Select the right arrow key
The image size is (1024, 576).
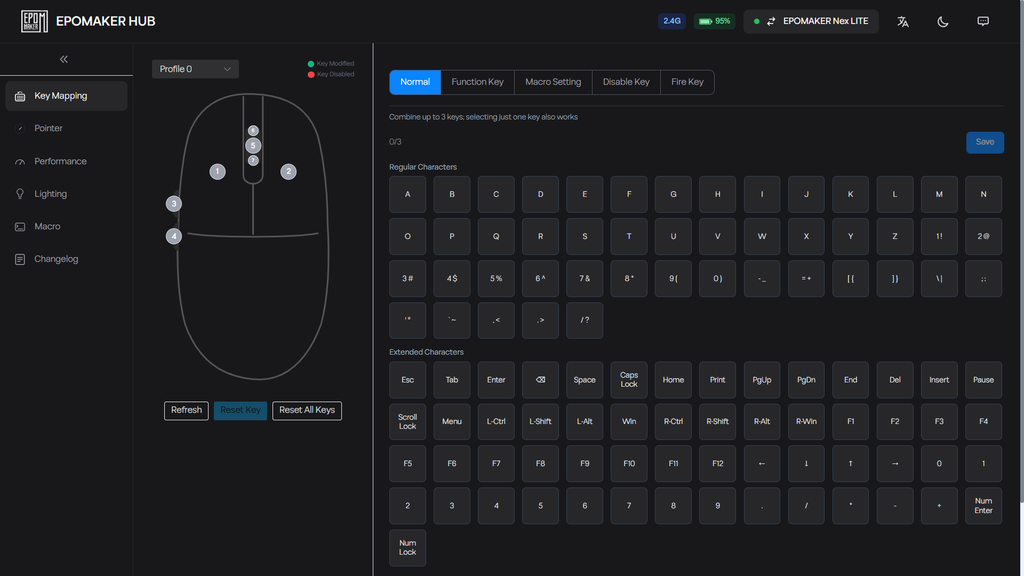[895, 464]
